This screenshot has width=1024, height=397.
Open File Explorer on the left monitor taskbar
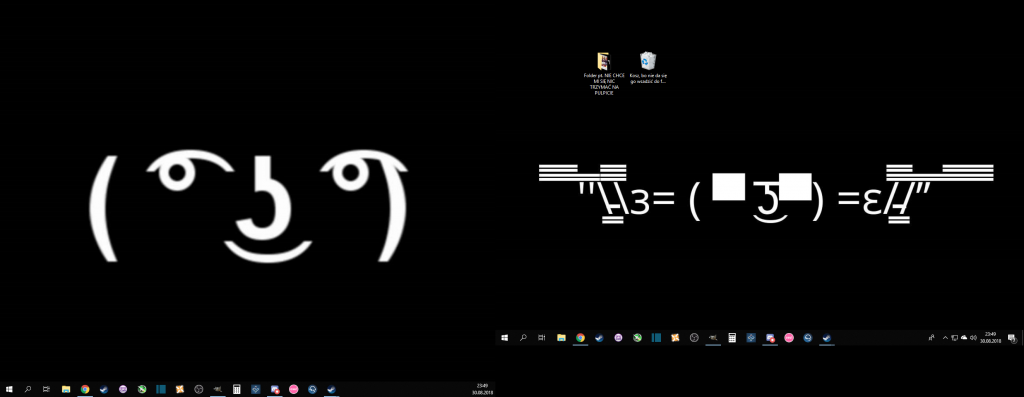pyautogui.click(x=66, y=389)
